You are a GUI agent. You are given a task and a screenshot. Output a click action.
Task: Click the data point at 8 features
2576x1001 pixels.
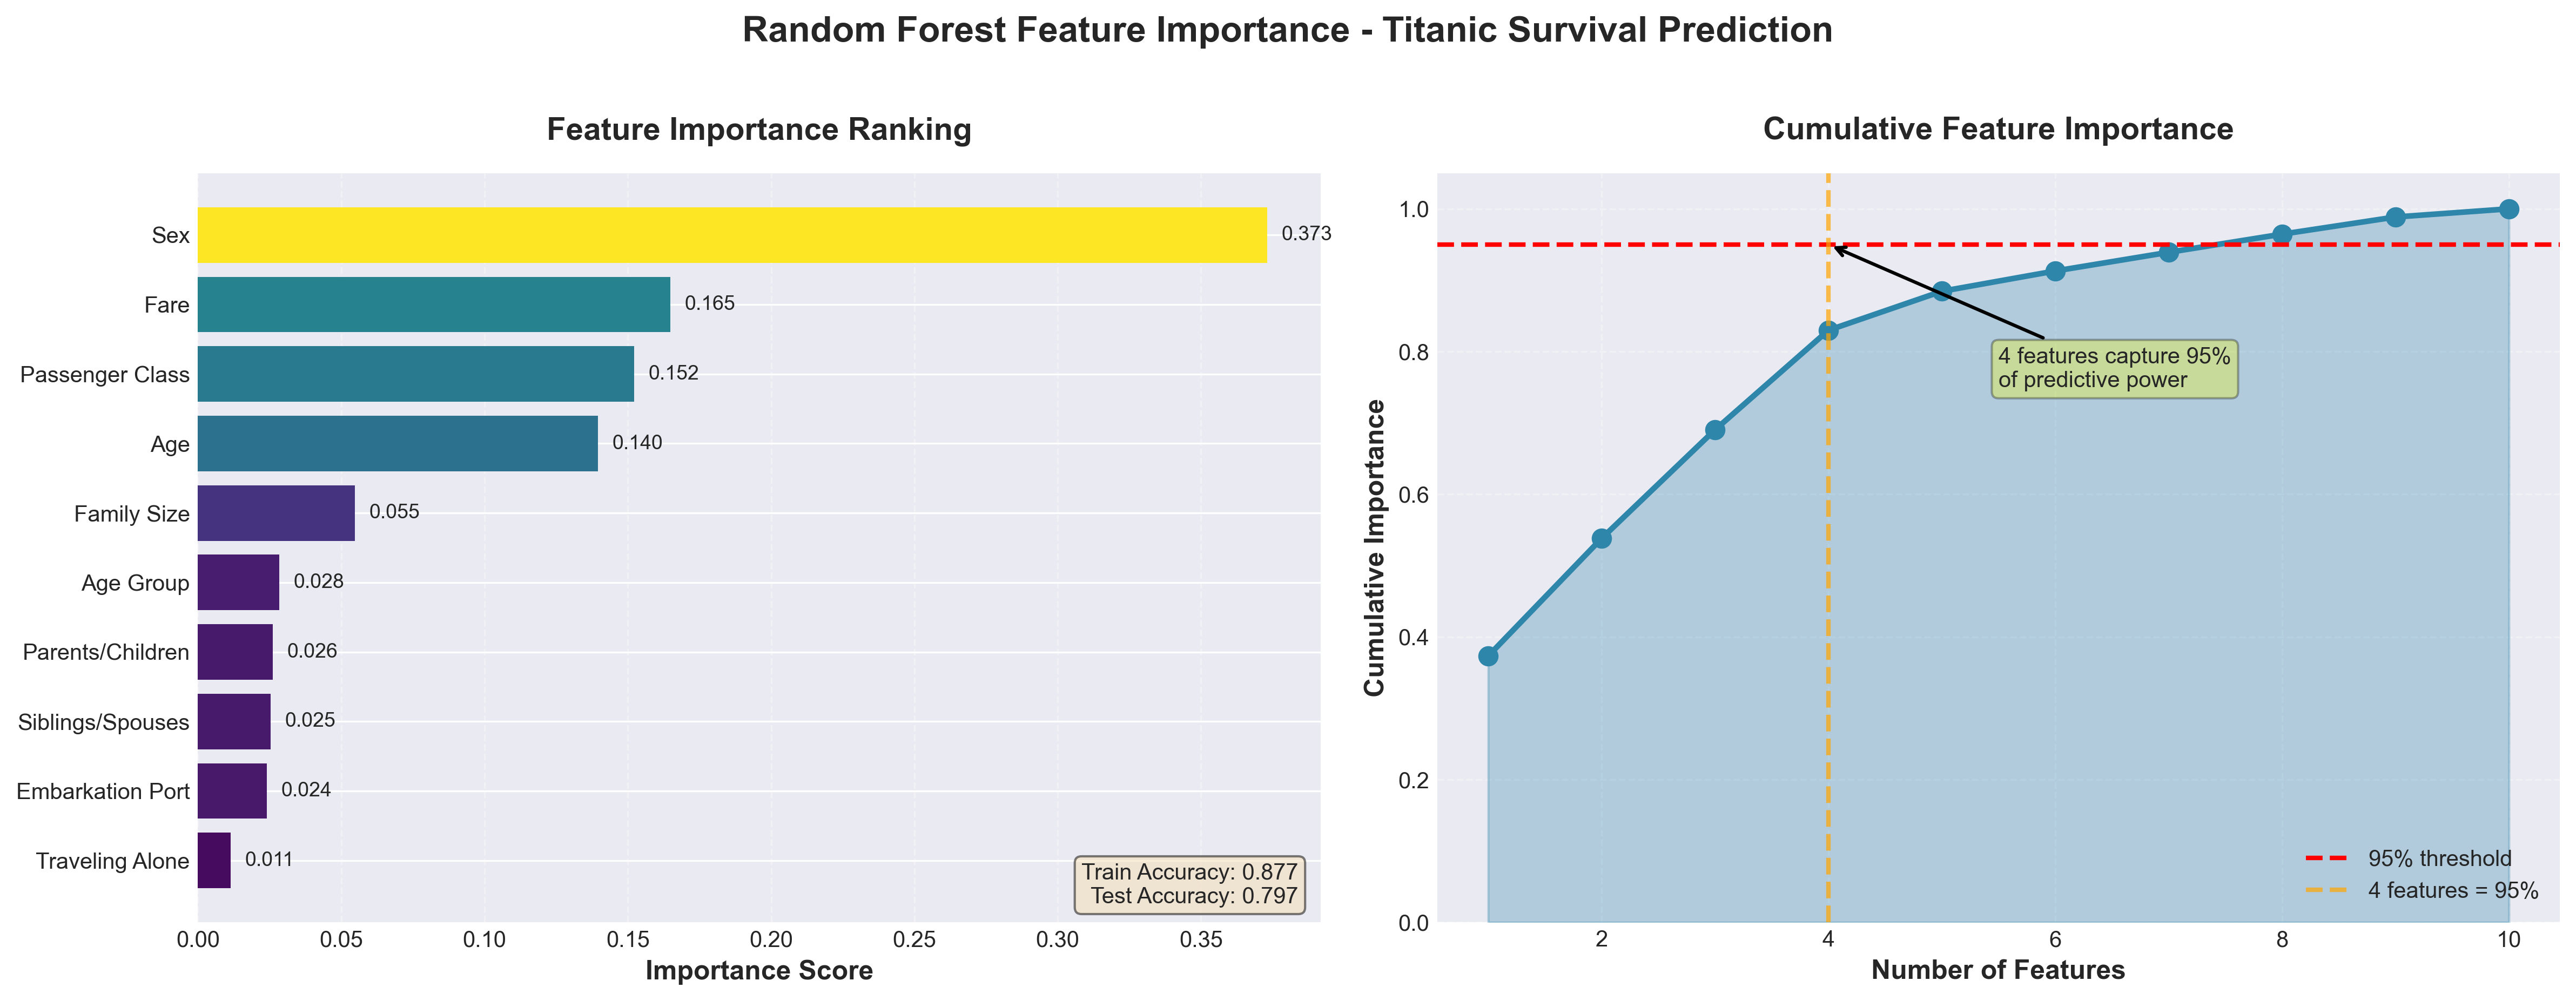pyautogui.click(x=2282, y=235)
